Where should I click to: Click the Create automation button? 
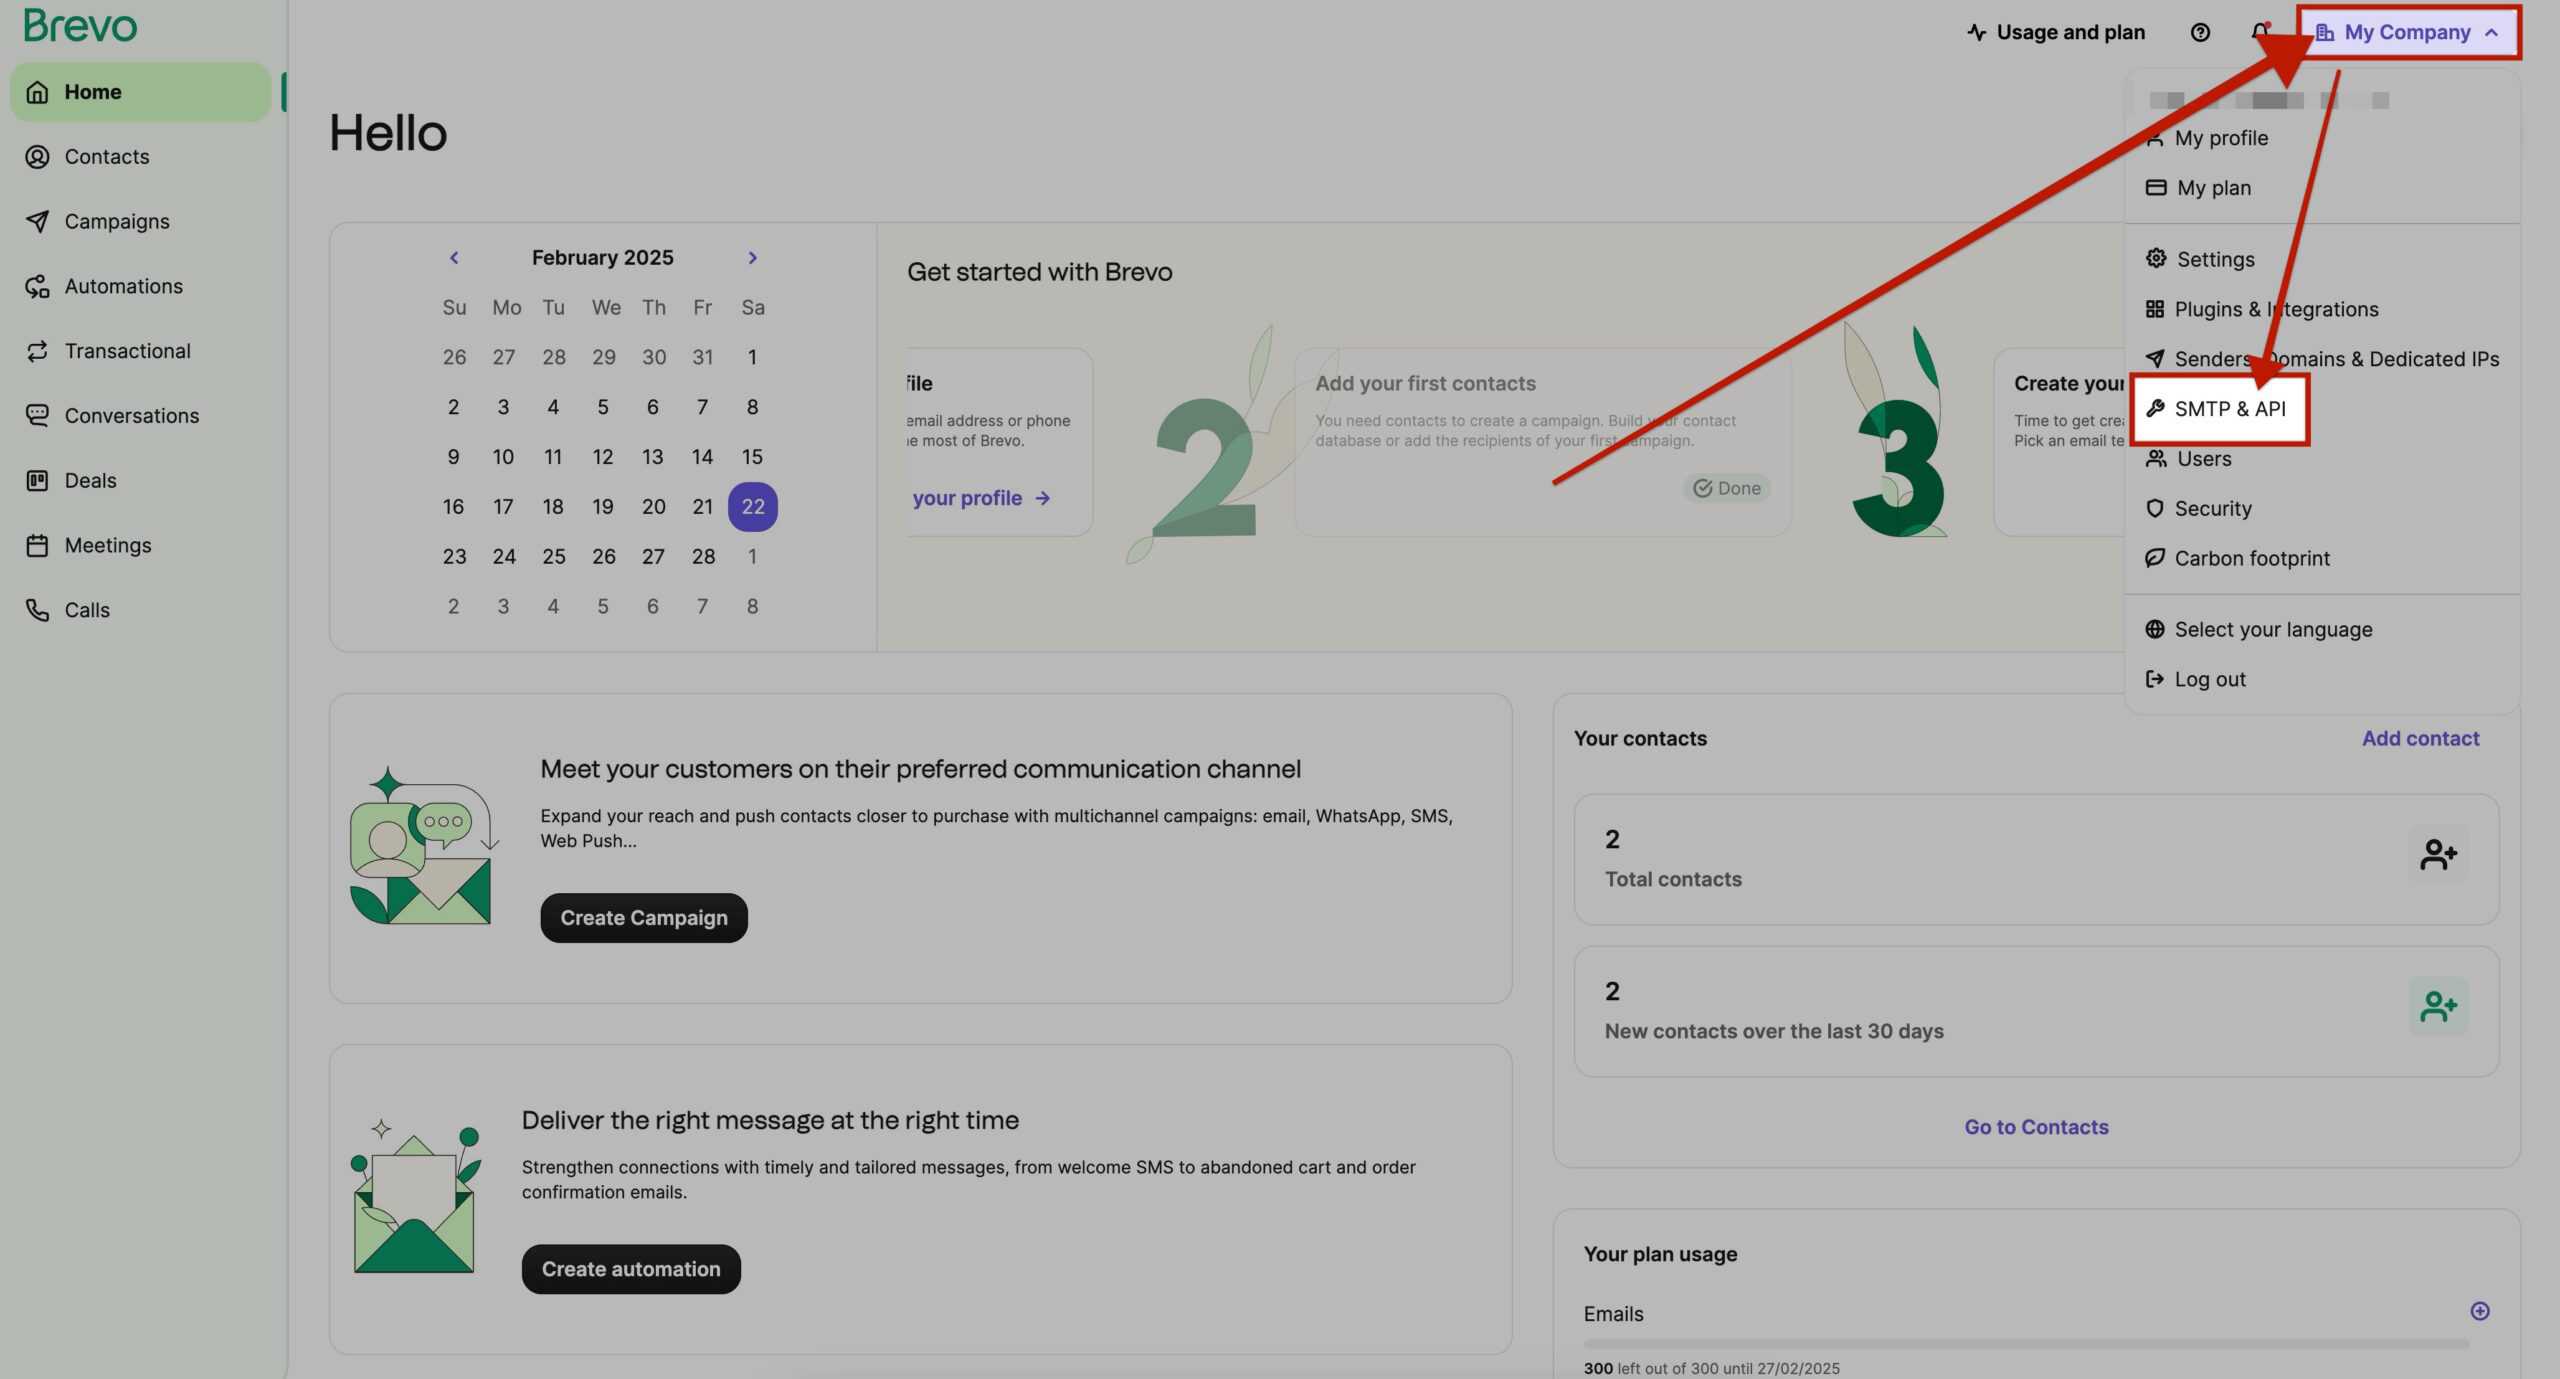tap(630, 1269)
